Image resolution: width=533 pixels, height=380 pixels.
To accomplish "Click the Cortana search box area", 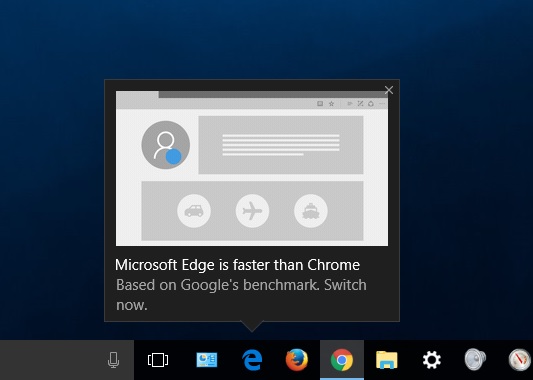I will (x=67, y=360).
